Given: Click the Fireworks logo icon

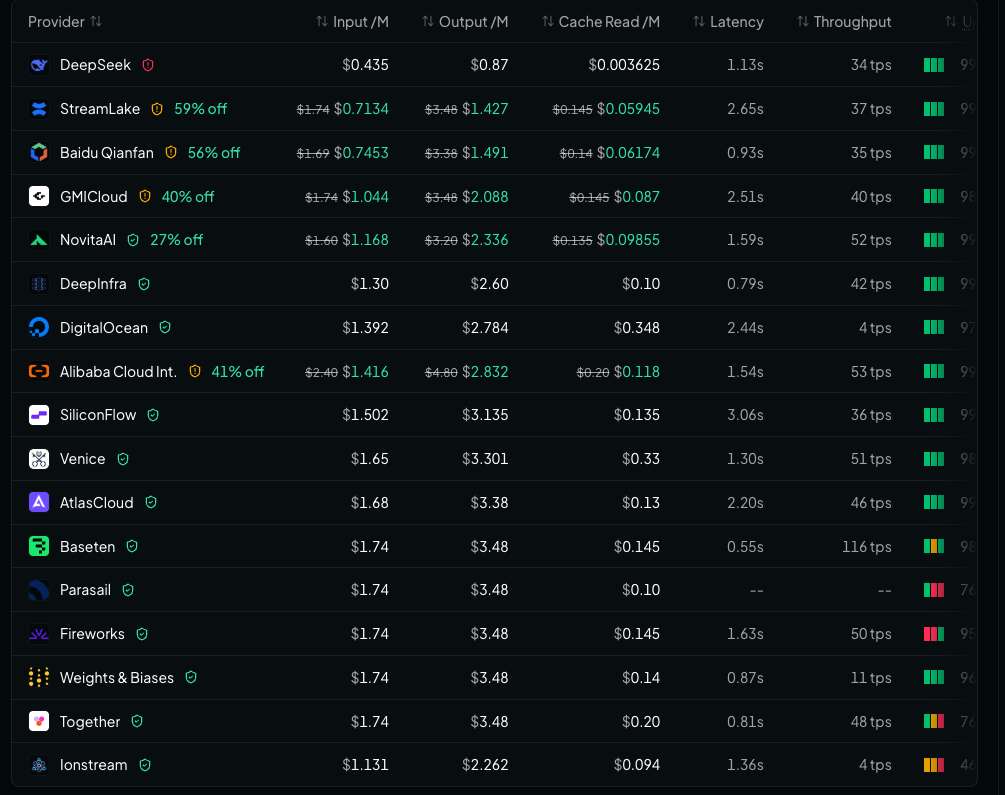Looking at the screenshot, I should 39,634.
